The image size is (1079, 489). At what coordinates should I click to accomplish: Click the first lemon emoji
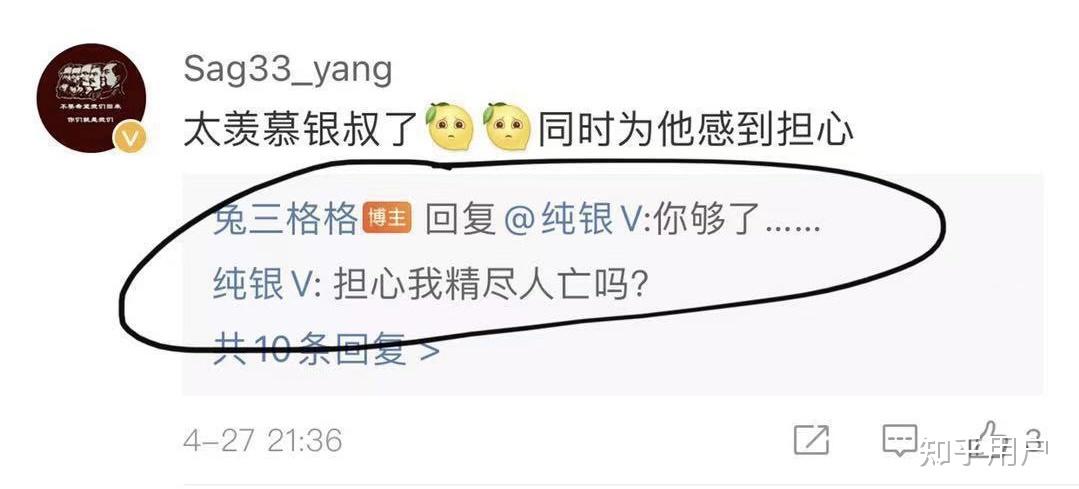coord(449,127)
